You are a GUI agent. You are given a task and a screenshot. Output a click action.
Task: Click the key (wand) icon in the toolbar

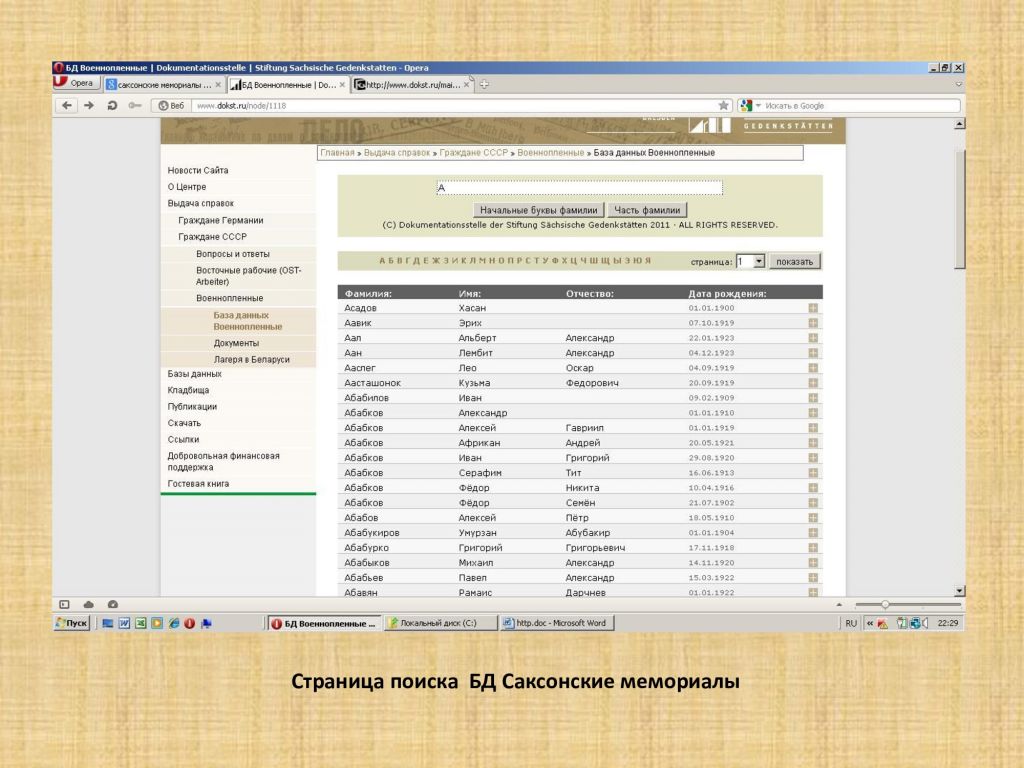pos(135,105)
